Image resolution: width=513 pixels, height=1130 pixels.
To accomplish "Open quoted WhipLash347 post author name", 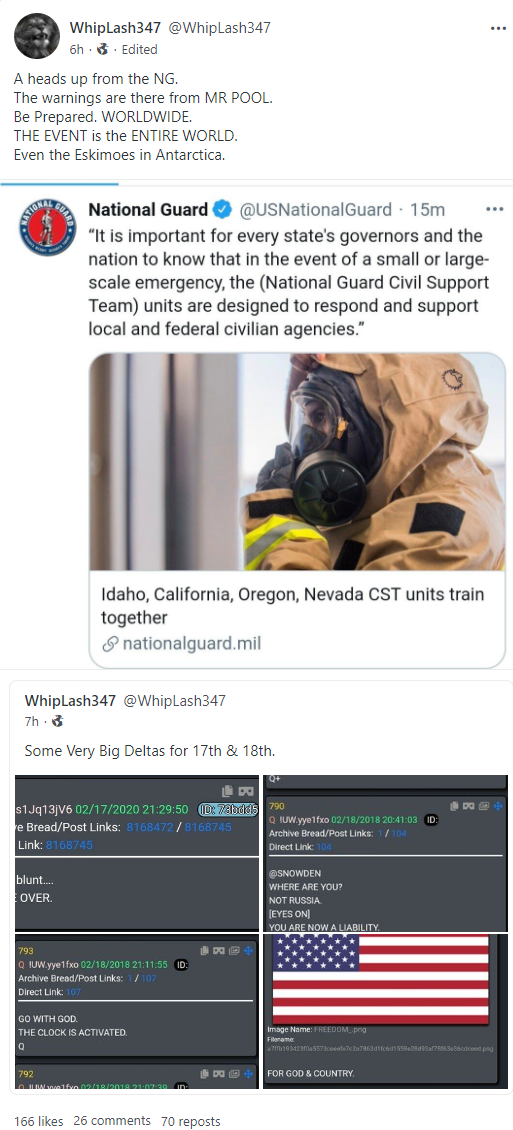I will coord(70,700).
